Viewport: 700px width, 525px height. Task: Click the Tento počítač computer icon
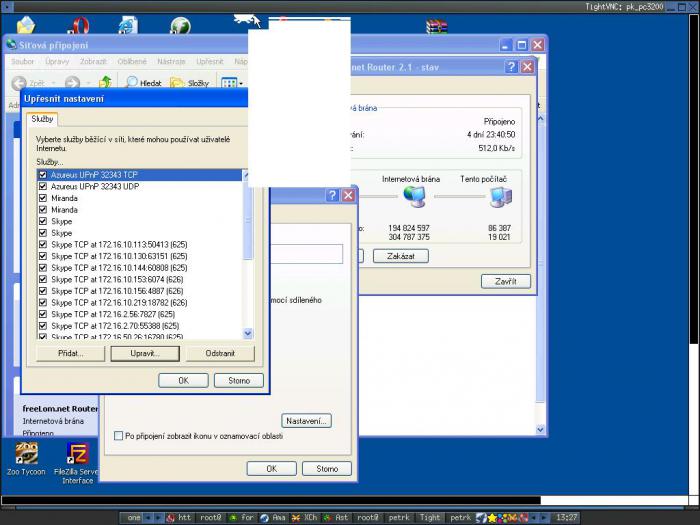click(x=500, y=197)
